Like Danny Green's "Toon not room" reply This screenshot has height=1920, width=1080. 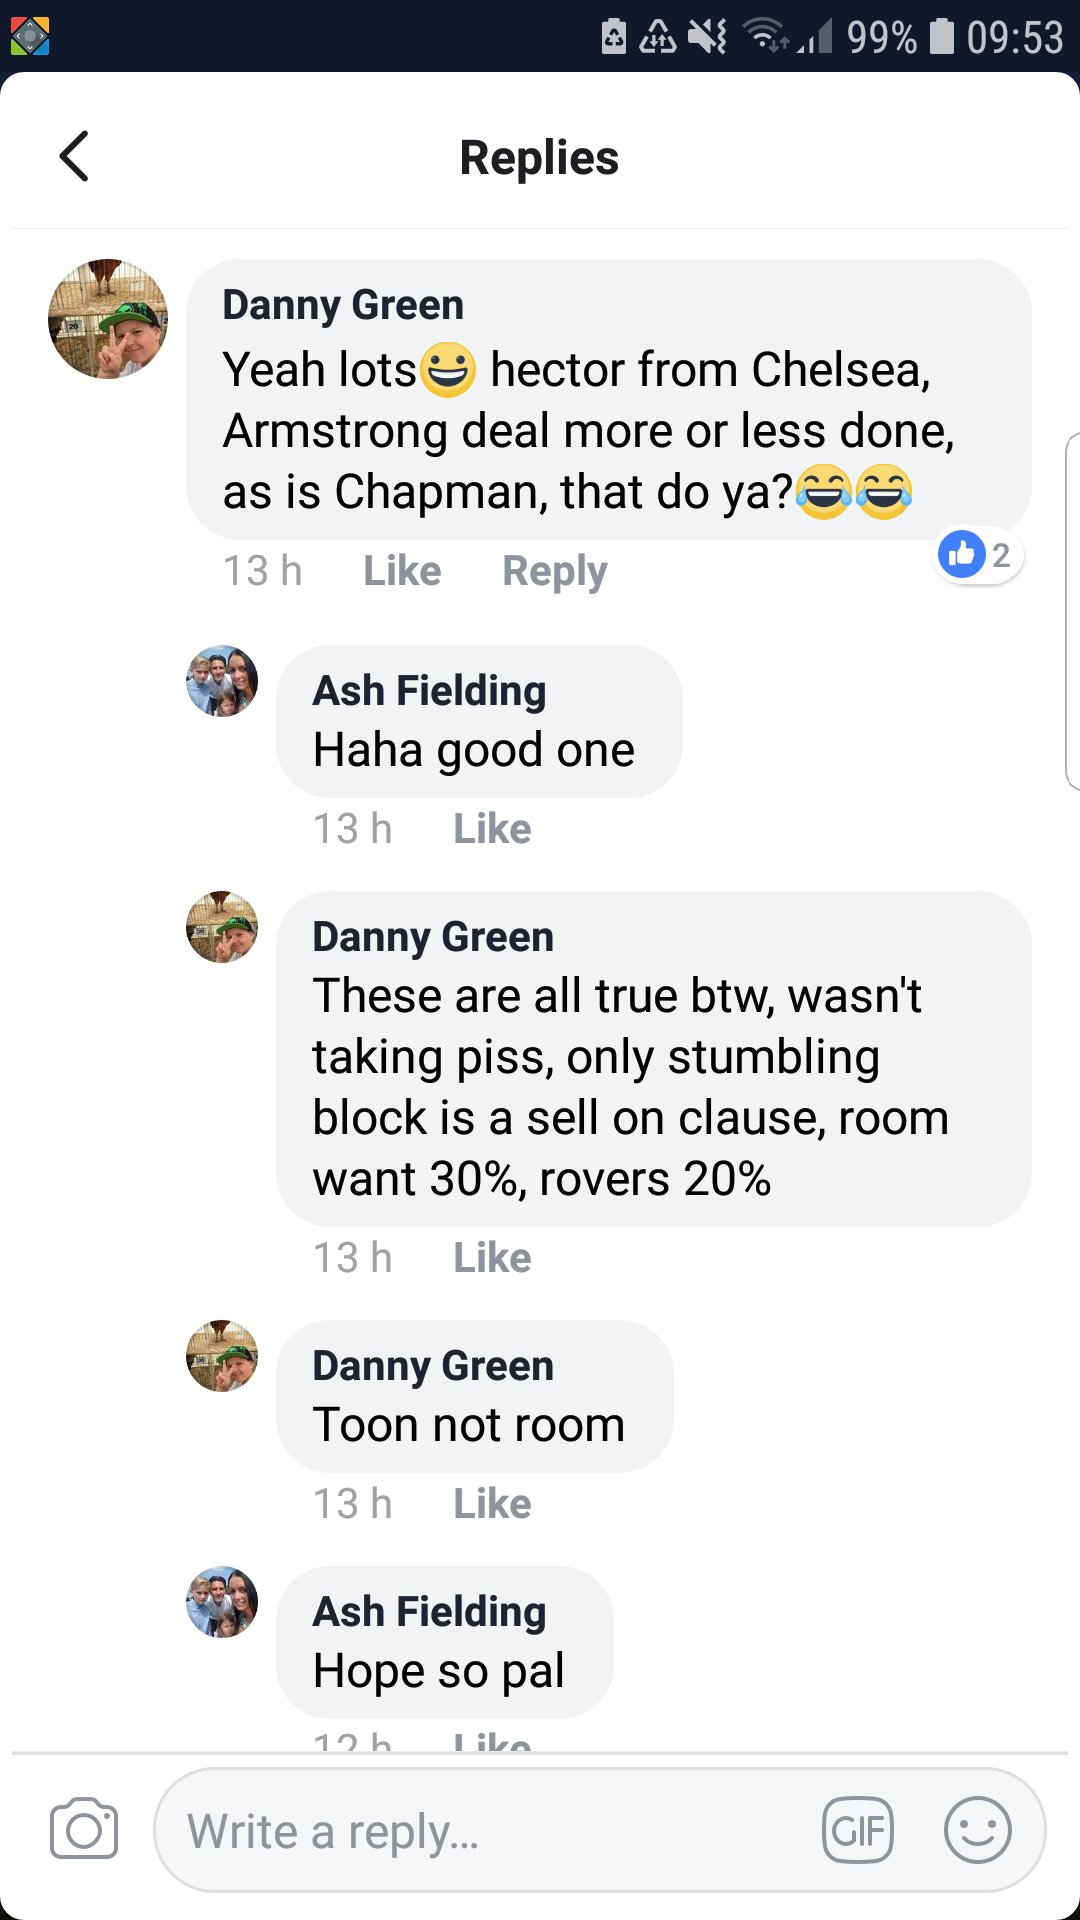[492, 1504]
